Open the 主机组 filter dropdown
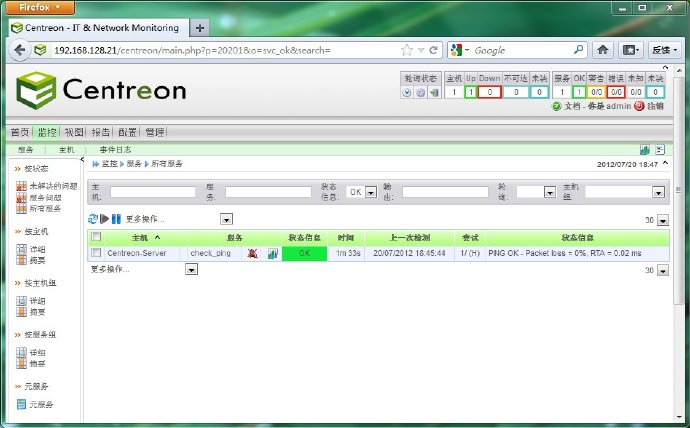 [x=658, y=192]
